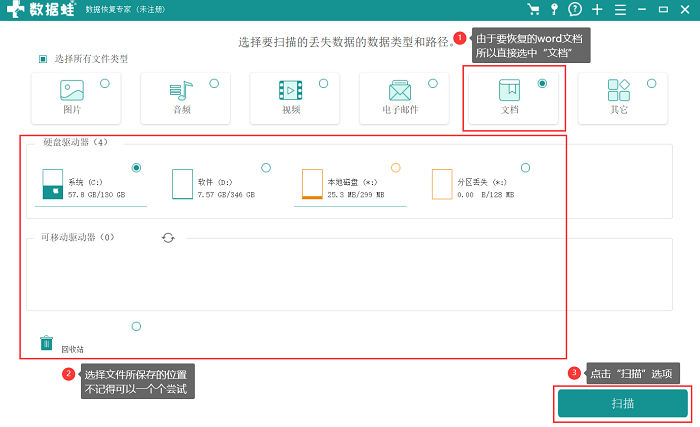The height and width of the screenshot is (427, 700).
Task: Select the 分区丢失 lost partition radio button
Action: [x=525, y=168]
